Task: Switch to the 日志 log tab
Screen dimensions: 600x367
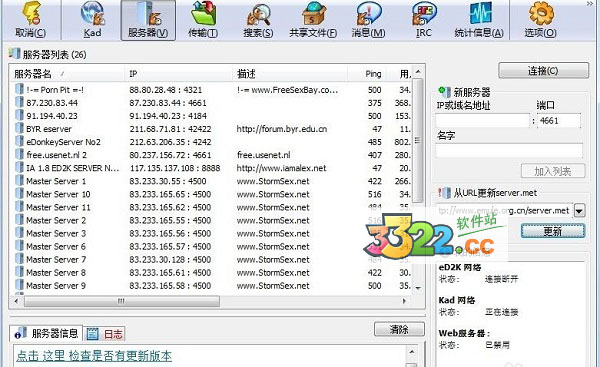Action: 104,334
